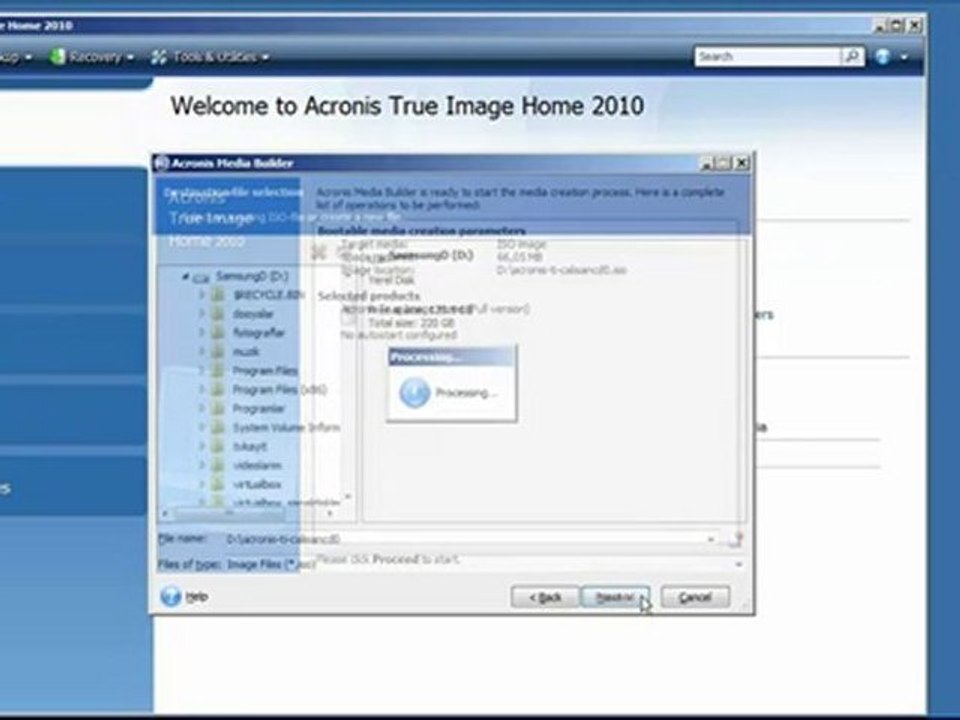Expand the Program Files (x86) node
The image size is (960, 720).
coord(201,389)
